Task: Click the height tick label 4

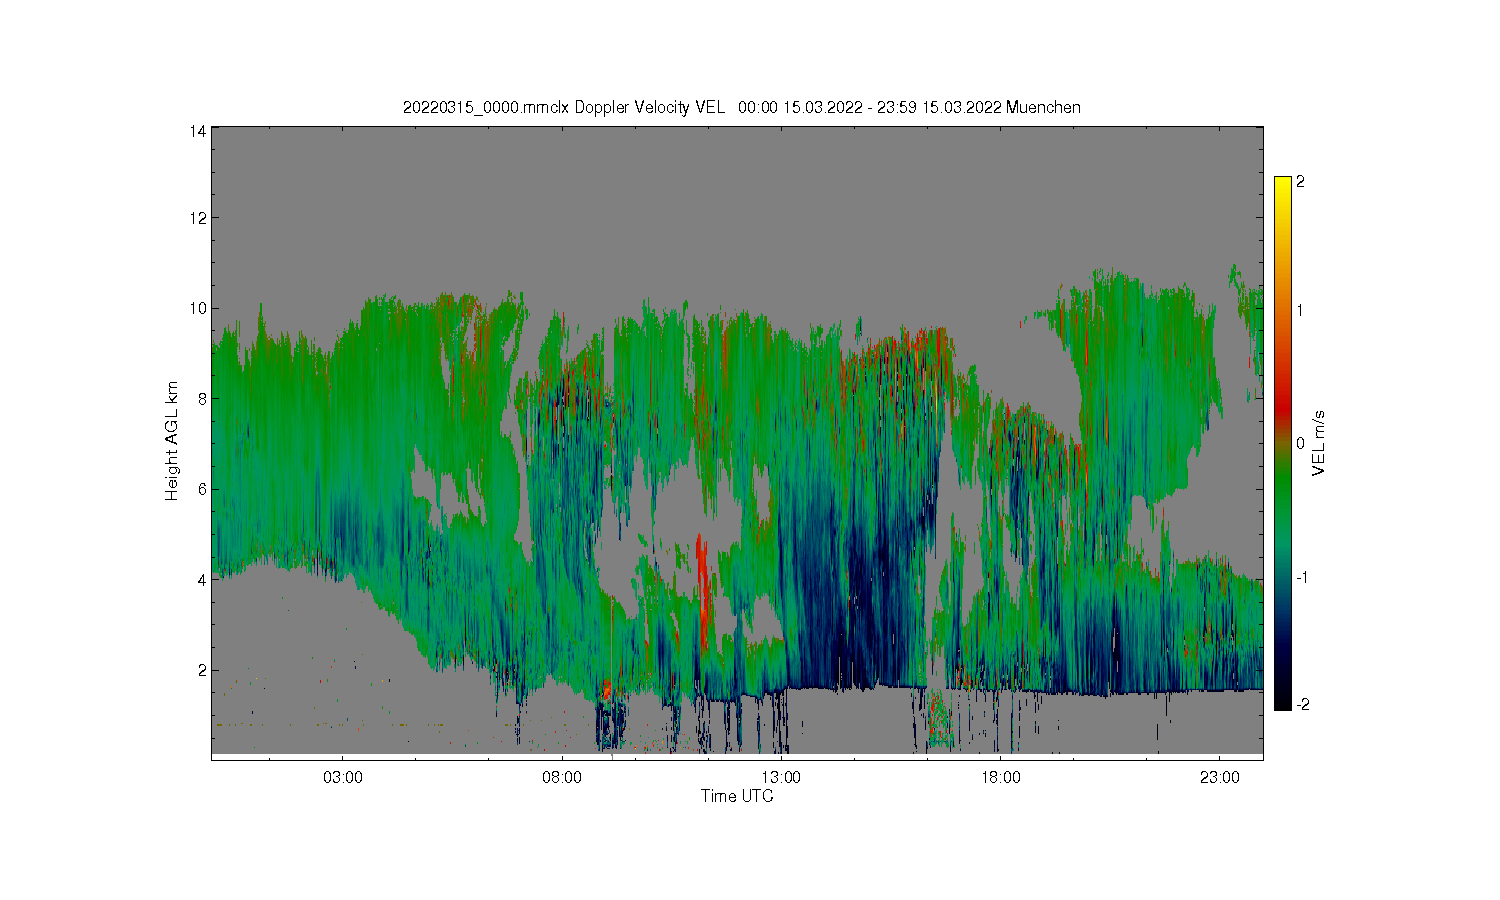Action: pyautogui.click(x=202, y=580)
